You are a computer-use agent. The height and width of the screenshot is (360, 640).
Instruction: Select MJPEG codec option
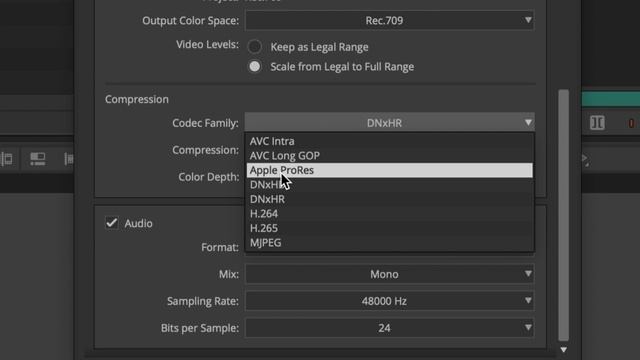pos(389,242)
